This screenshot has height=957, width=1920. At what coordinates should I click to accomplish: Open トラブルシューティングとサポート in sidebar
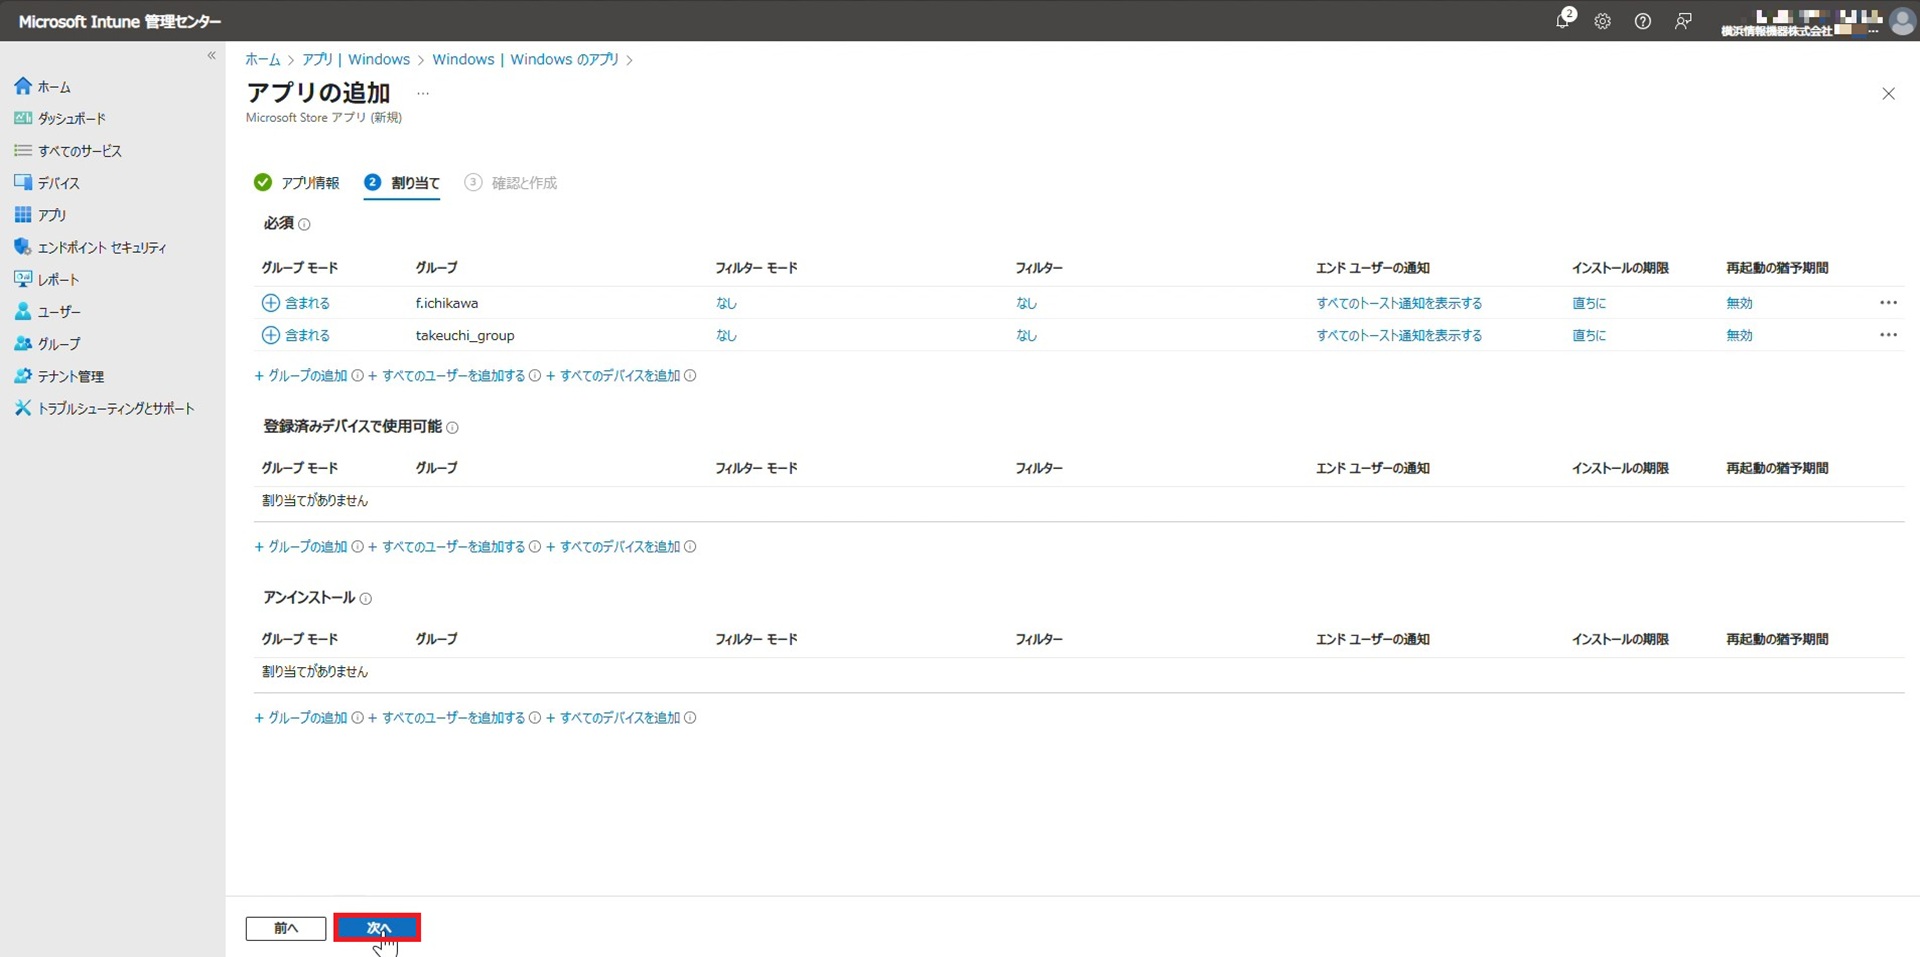[x=115, y=408]
